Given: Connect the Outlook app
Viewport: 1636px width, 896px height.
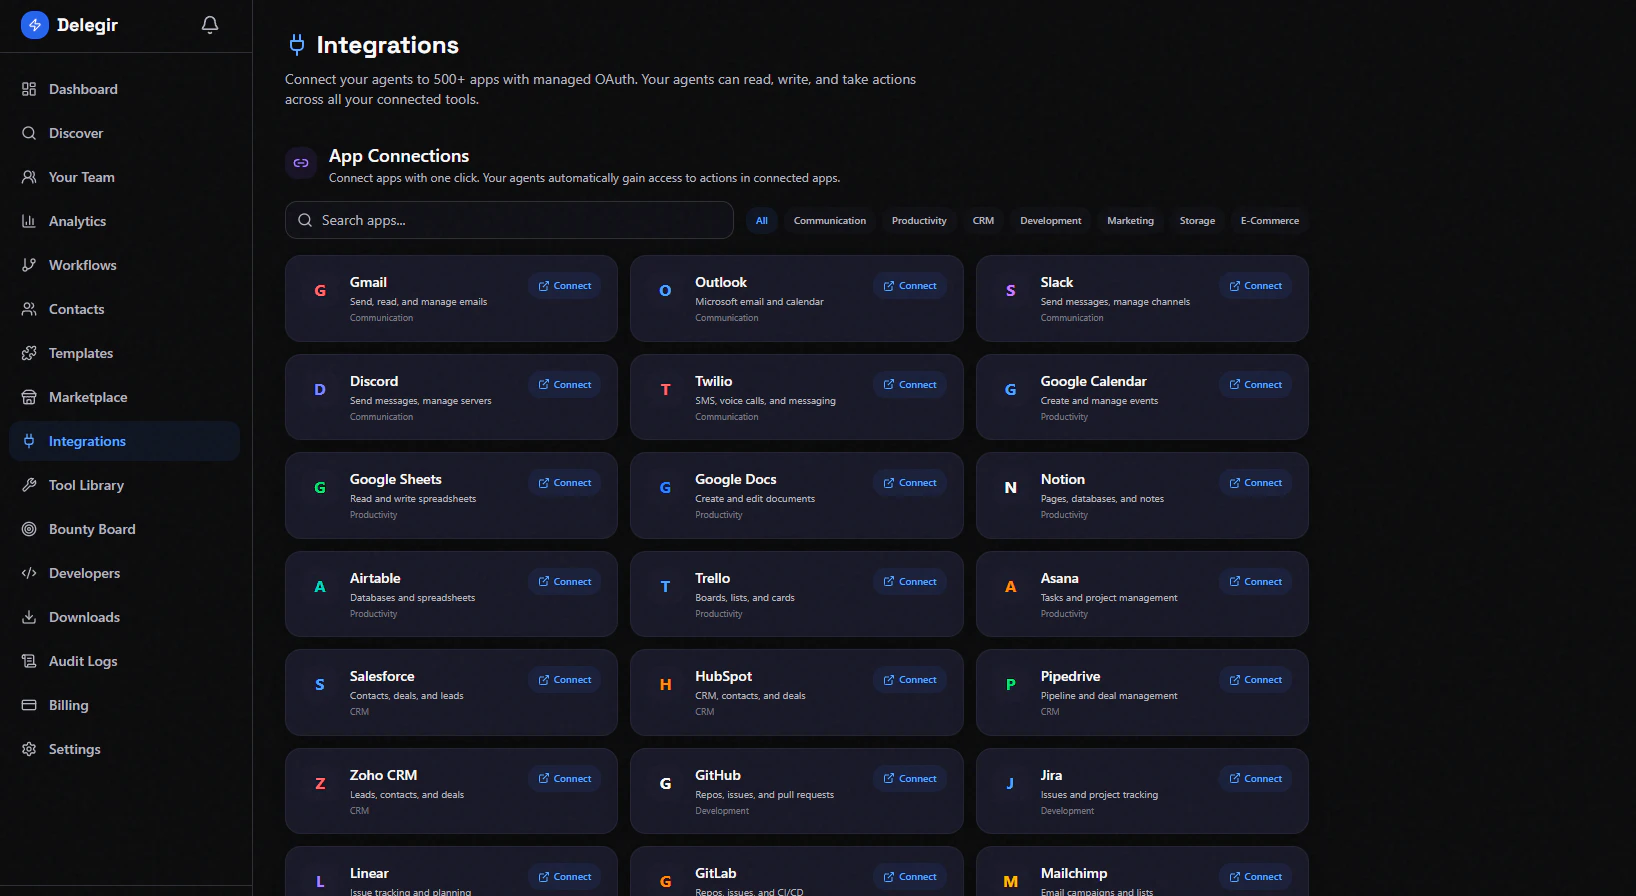Looking at the screenshot, I should click(910, 286).
